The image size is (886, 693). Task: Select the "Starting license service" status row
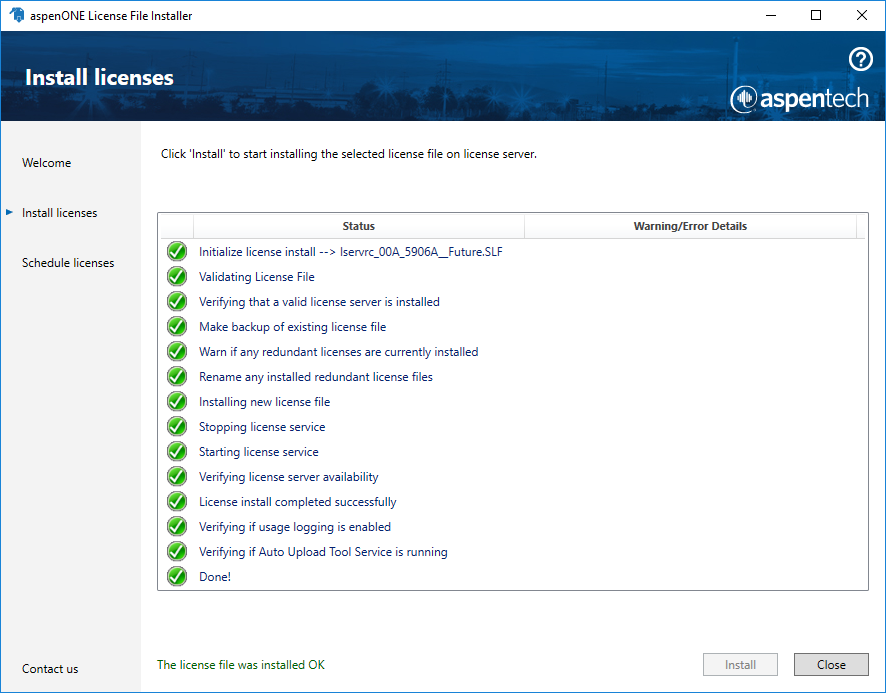tap(258, 451)
